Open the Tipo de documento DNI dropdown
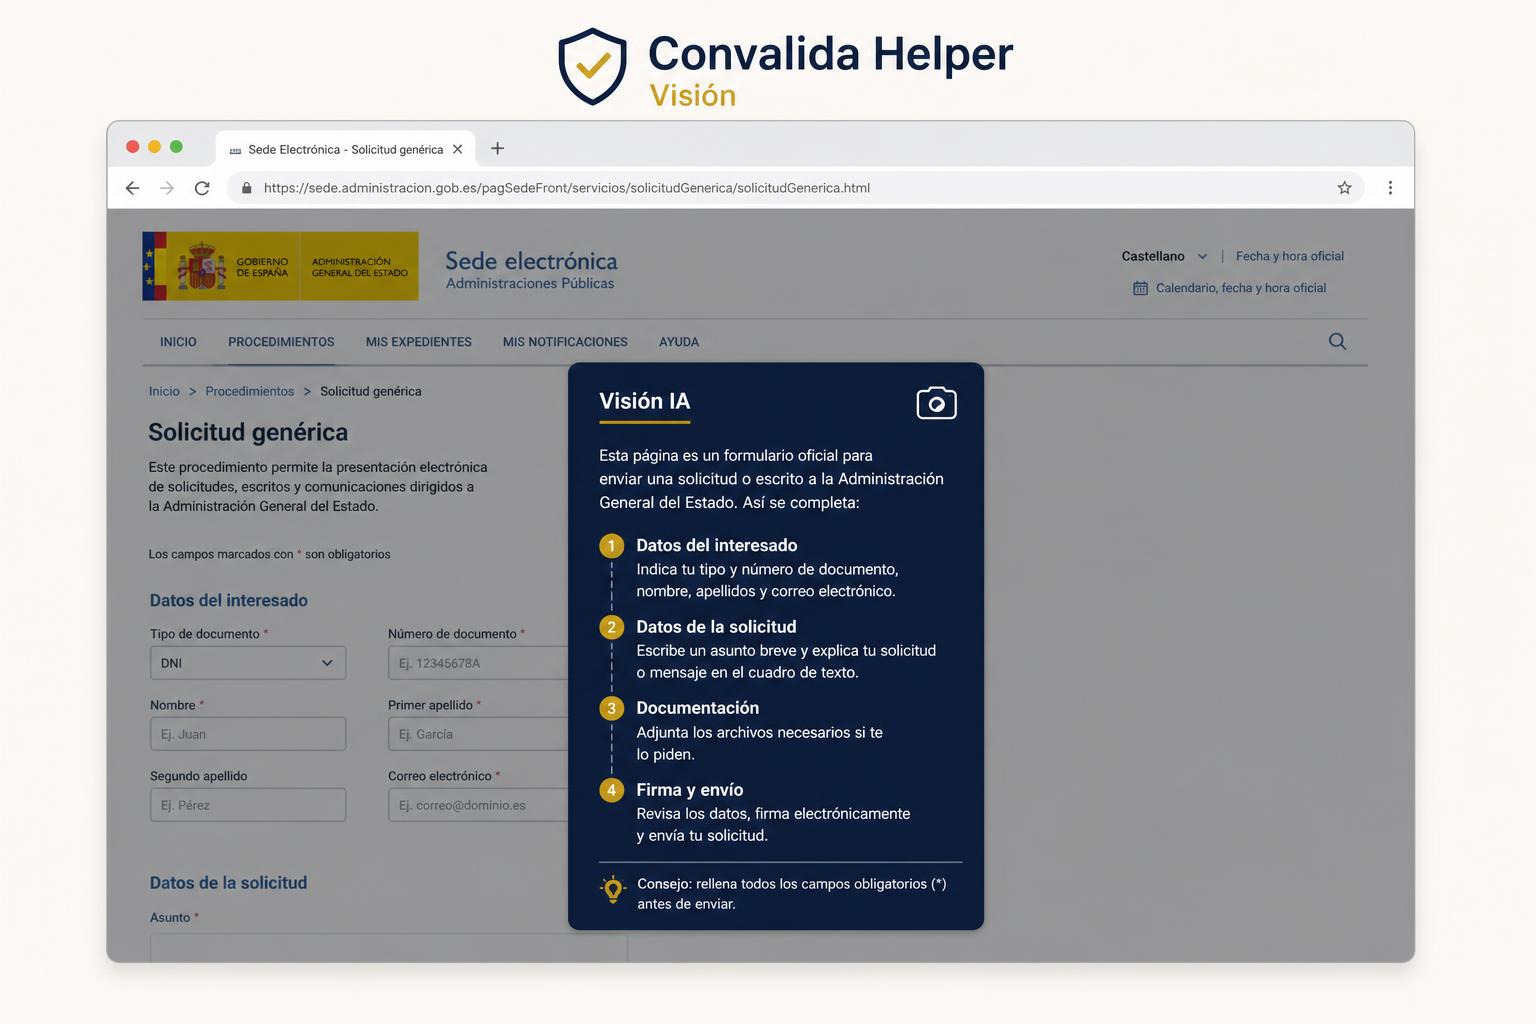This screenshot has height=1024, width=1536. pos(248,663)
